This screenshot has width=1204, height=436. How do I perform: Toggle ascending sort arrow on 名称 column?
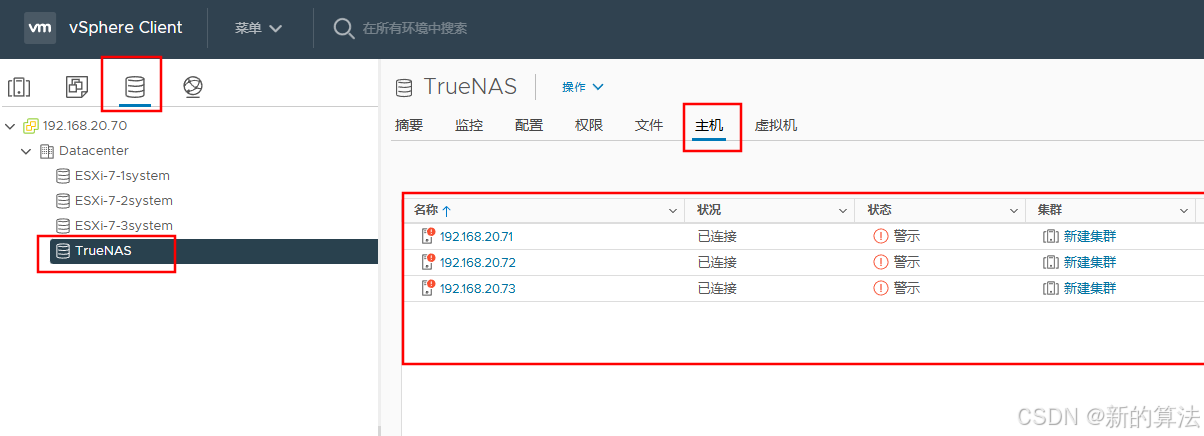tap(447, 211)
